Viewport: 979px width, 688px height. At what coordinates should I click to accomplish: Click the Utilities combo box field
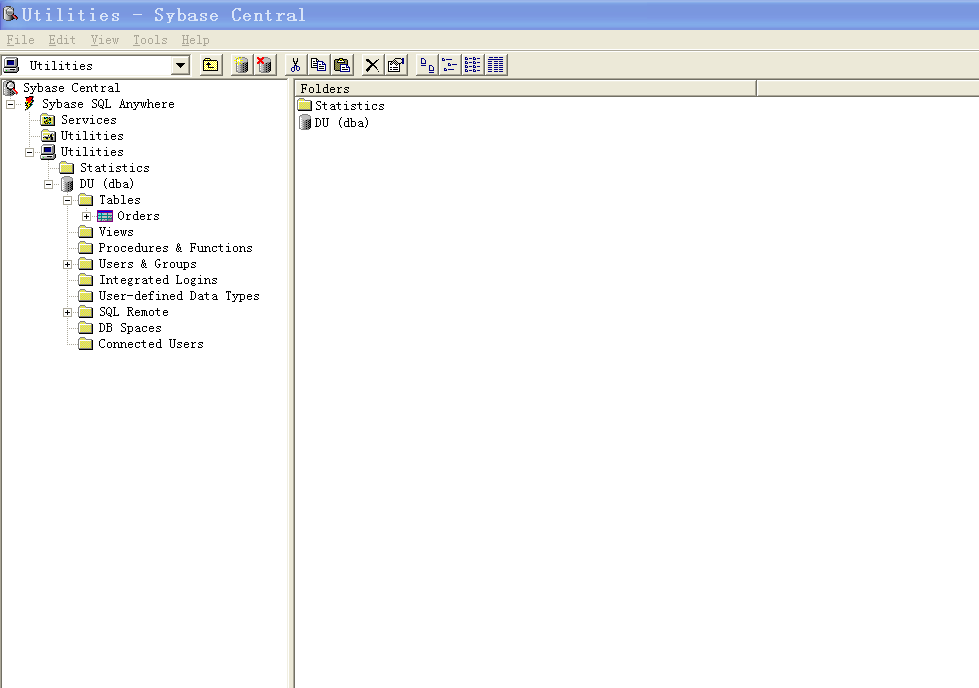(96, 65)
